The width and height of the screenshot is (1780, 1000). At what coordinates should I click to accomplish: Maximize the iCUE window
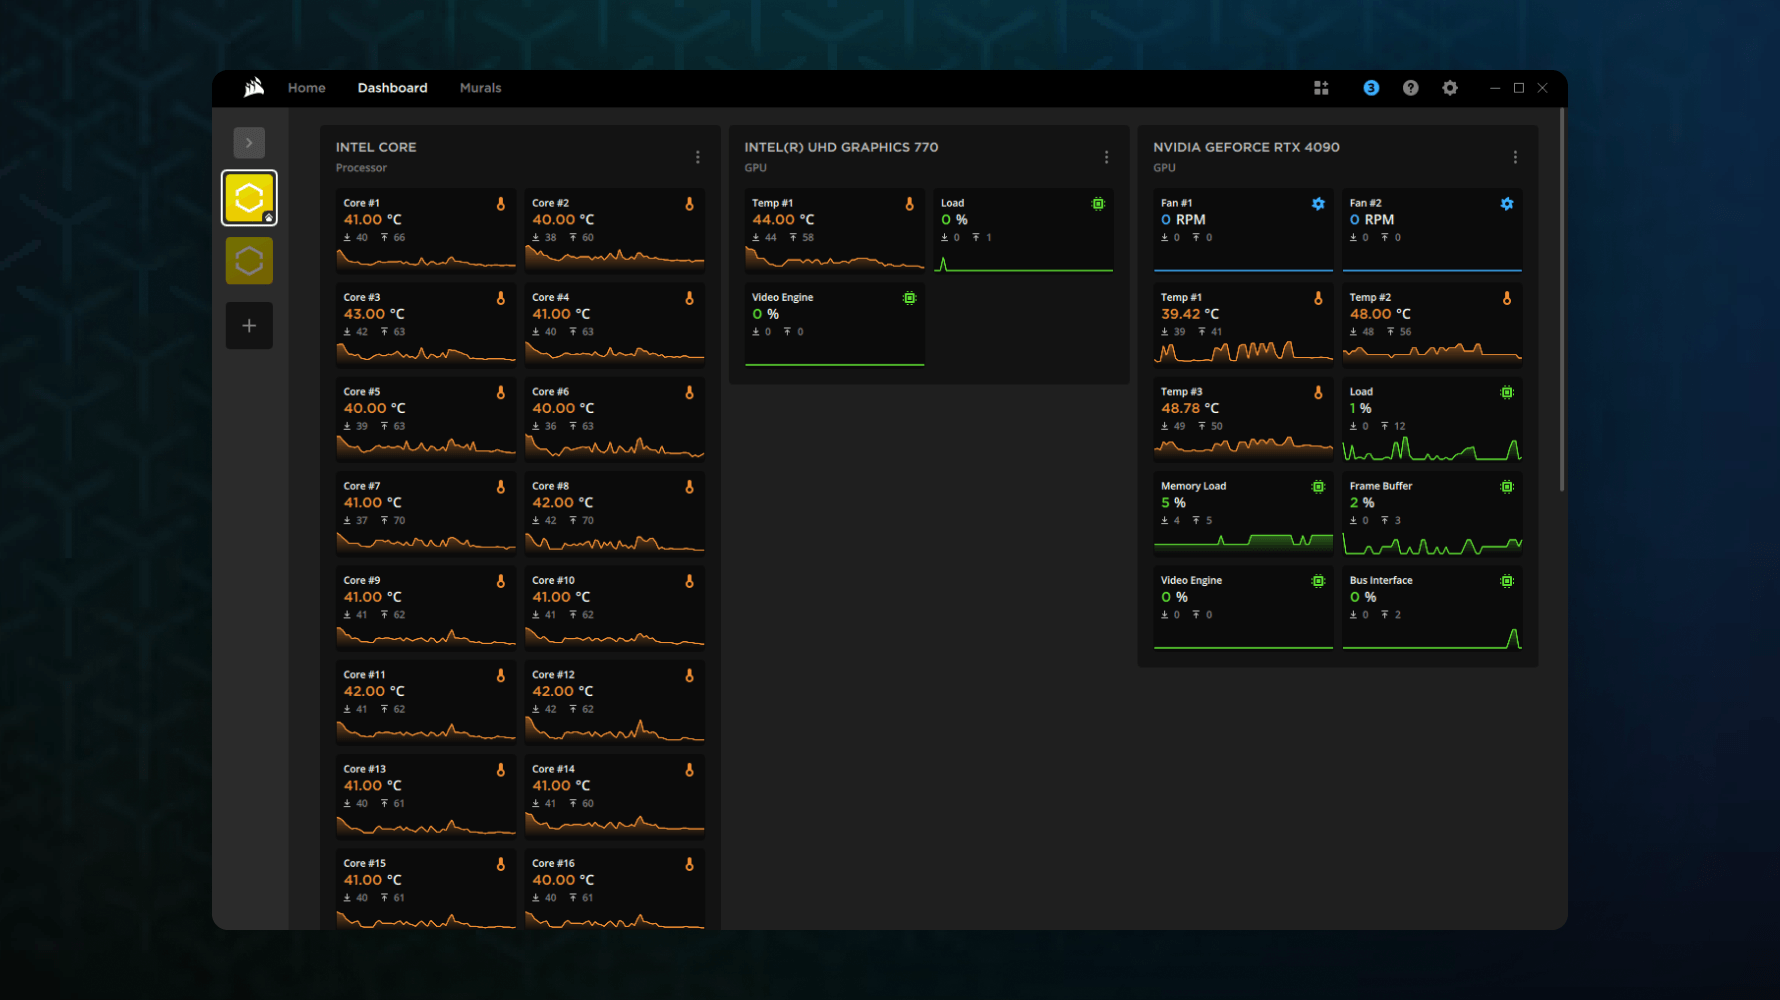coord(1519,88)
